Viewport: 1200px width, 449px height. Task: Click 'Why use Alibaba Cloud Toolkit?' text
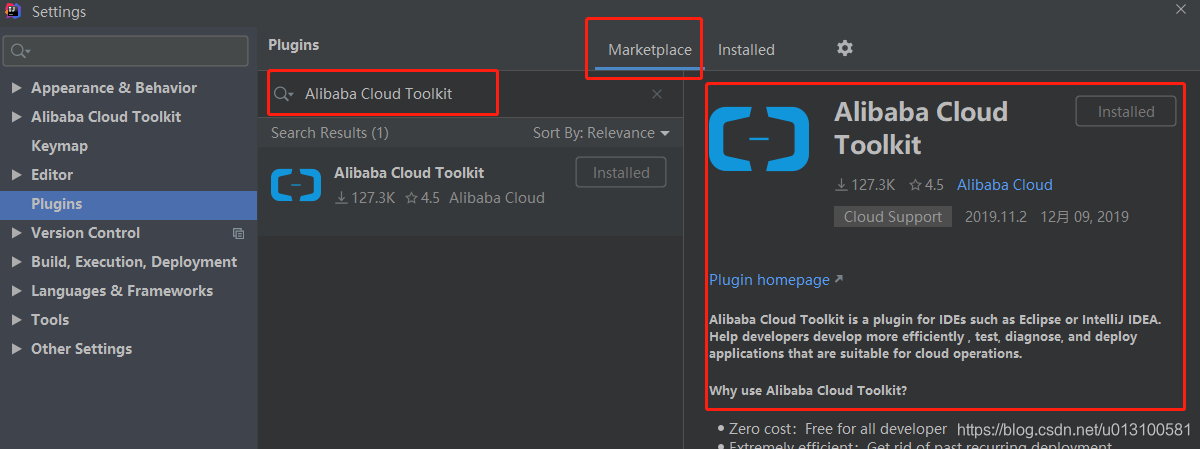[808, 390]
